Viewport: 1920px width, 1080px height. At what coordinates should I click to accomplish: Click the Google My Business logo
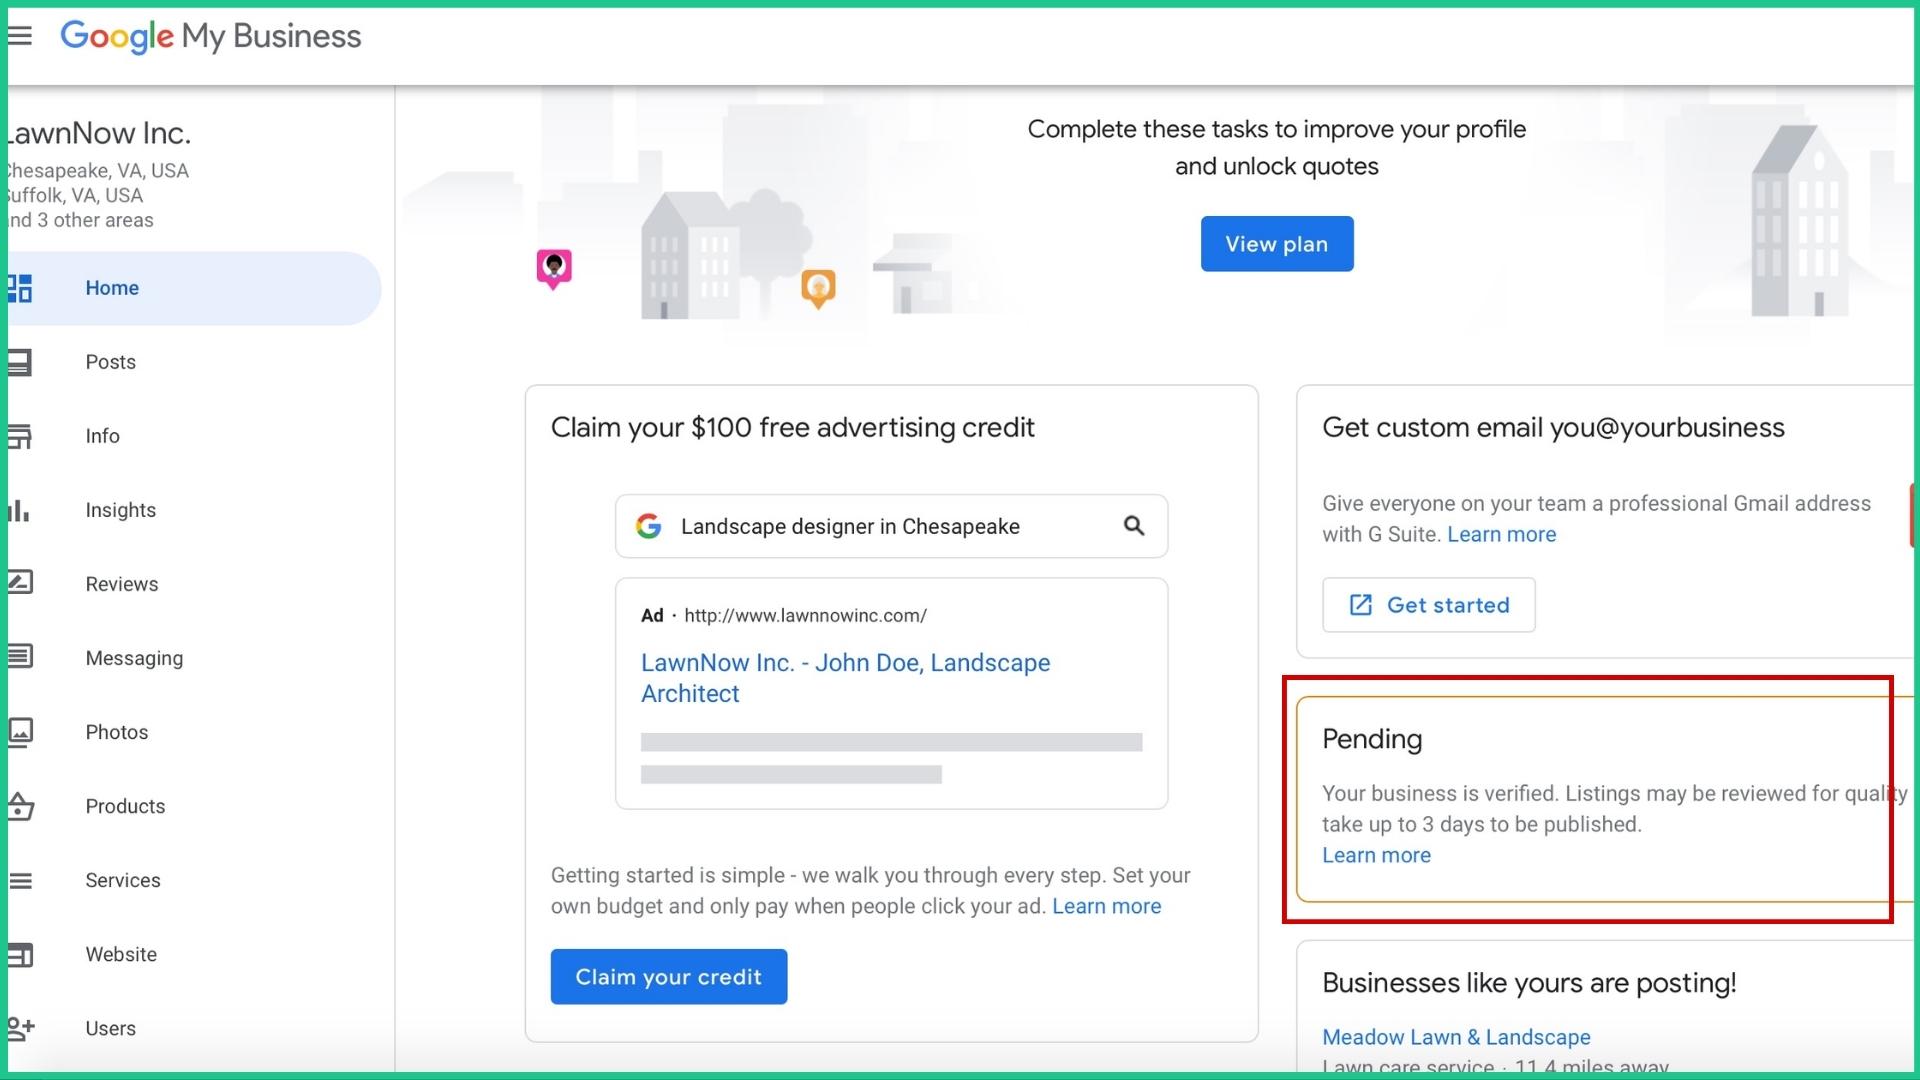click(211, 37)
